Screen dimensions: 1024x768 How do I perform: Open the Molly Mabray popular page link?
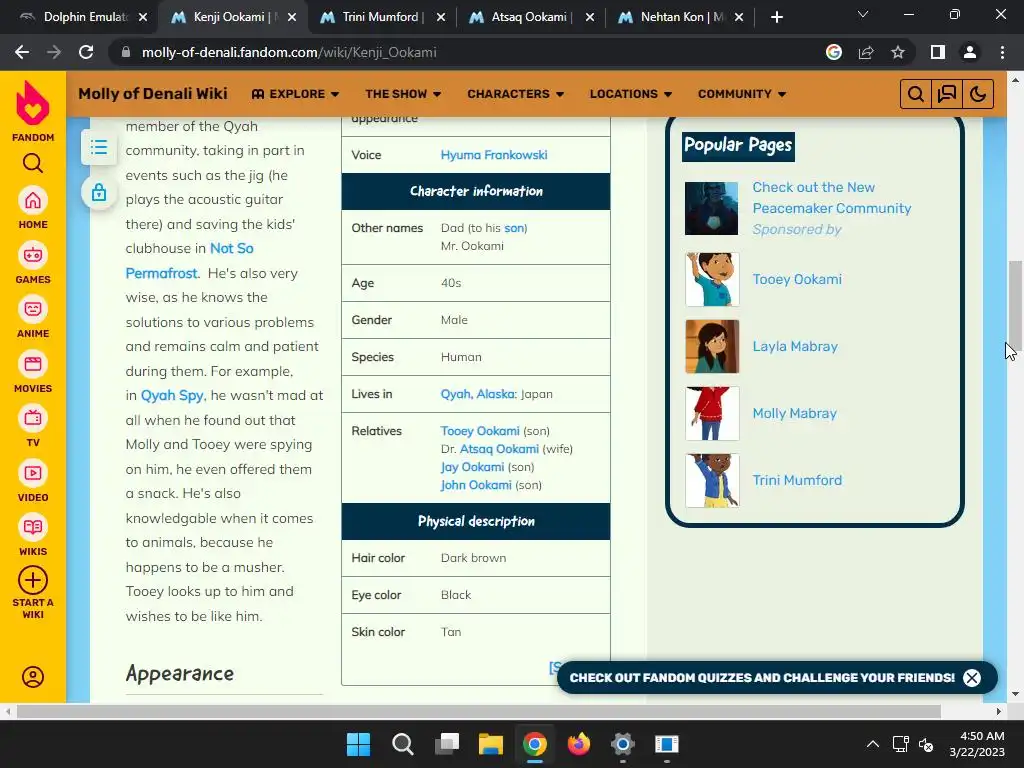794,413
